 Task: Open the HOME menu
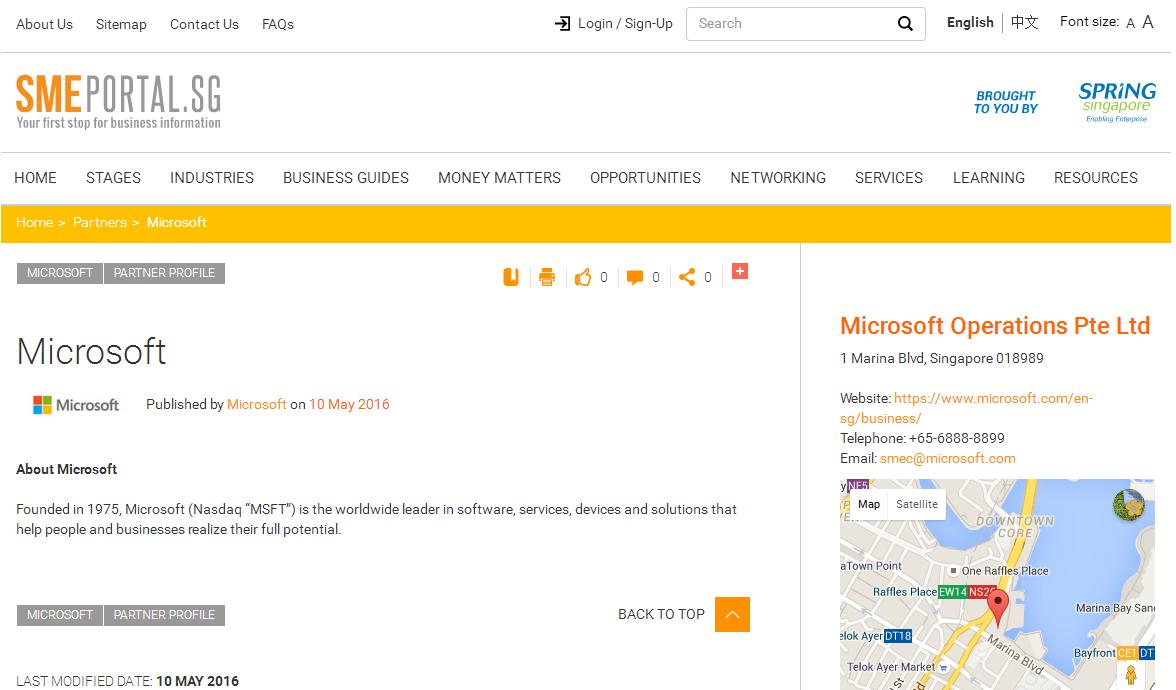tap(35, 178)
